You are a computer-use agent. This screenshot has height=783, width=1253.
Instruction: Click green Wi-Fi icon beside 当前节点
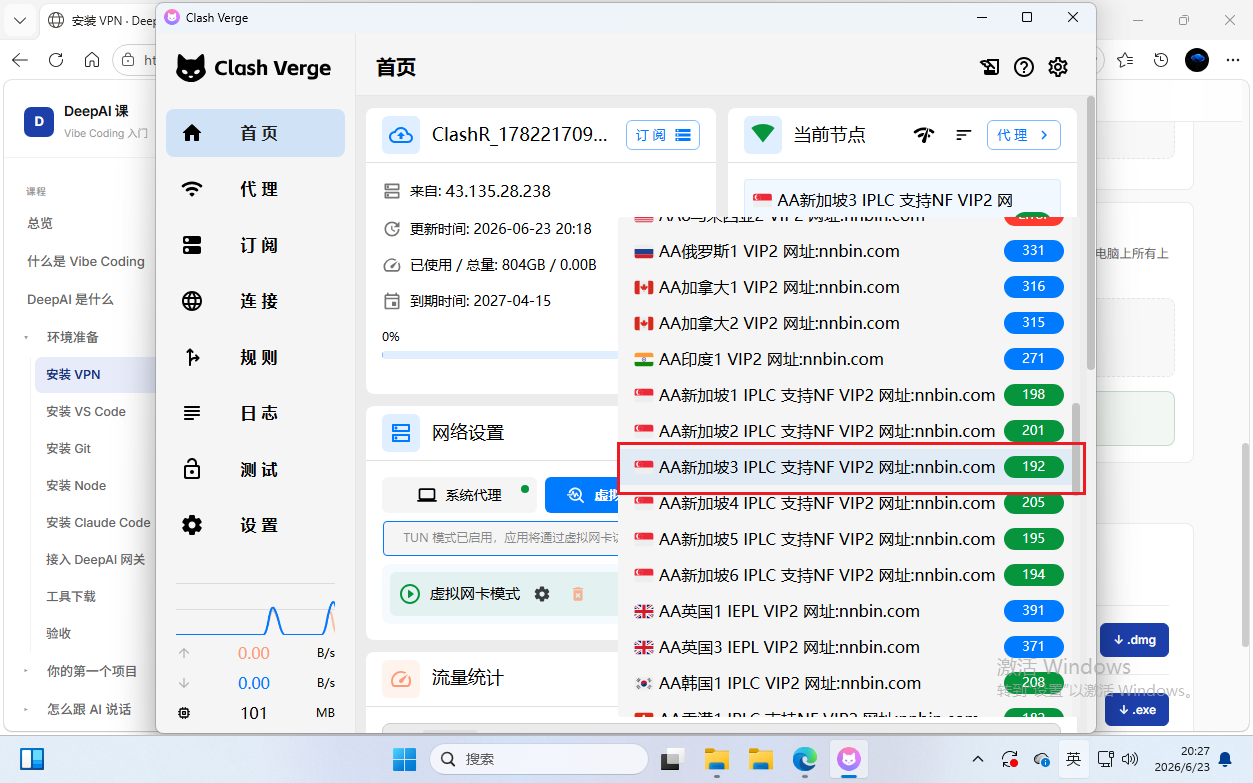764,134
